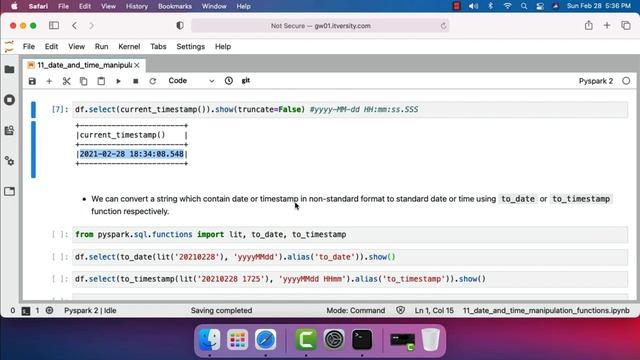Insert a cell below with plus icon
640x360 pixels.
(49, 81)
